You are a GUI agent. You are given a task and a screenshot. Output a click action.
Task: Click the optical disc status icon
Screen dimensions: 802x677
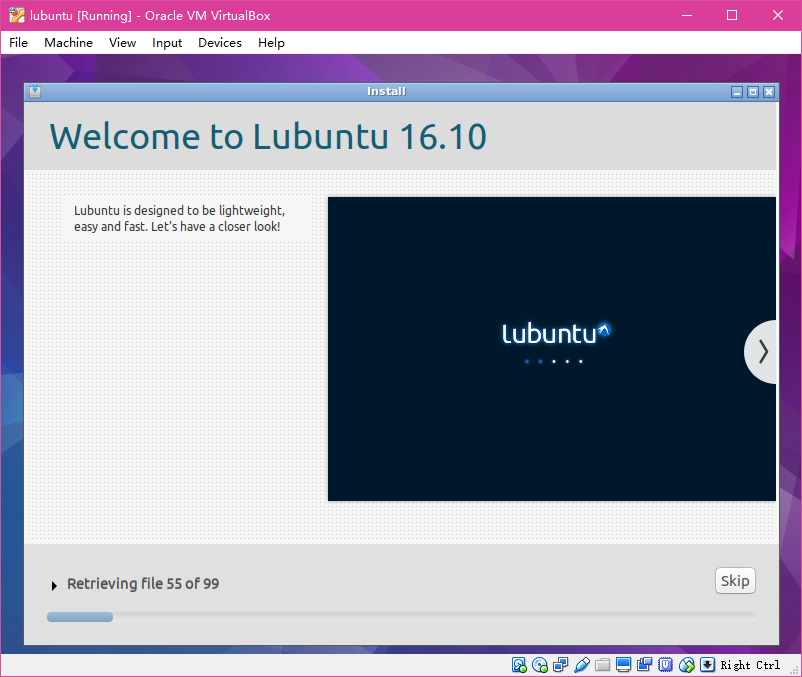(540, 665)
